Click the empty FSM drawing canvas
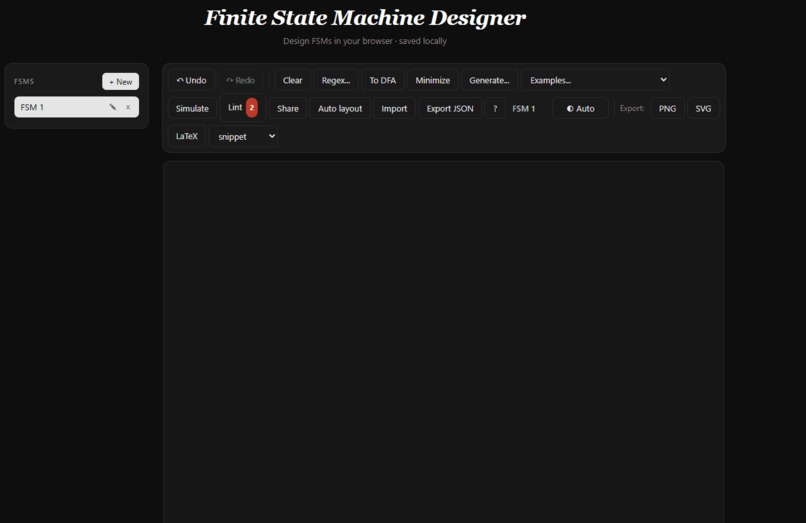Image resolution: width=806 pixels, height=523 pixels. click(444, 342)
